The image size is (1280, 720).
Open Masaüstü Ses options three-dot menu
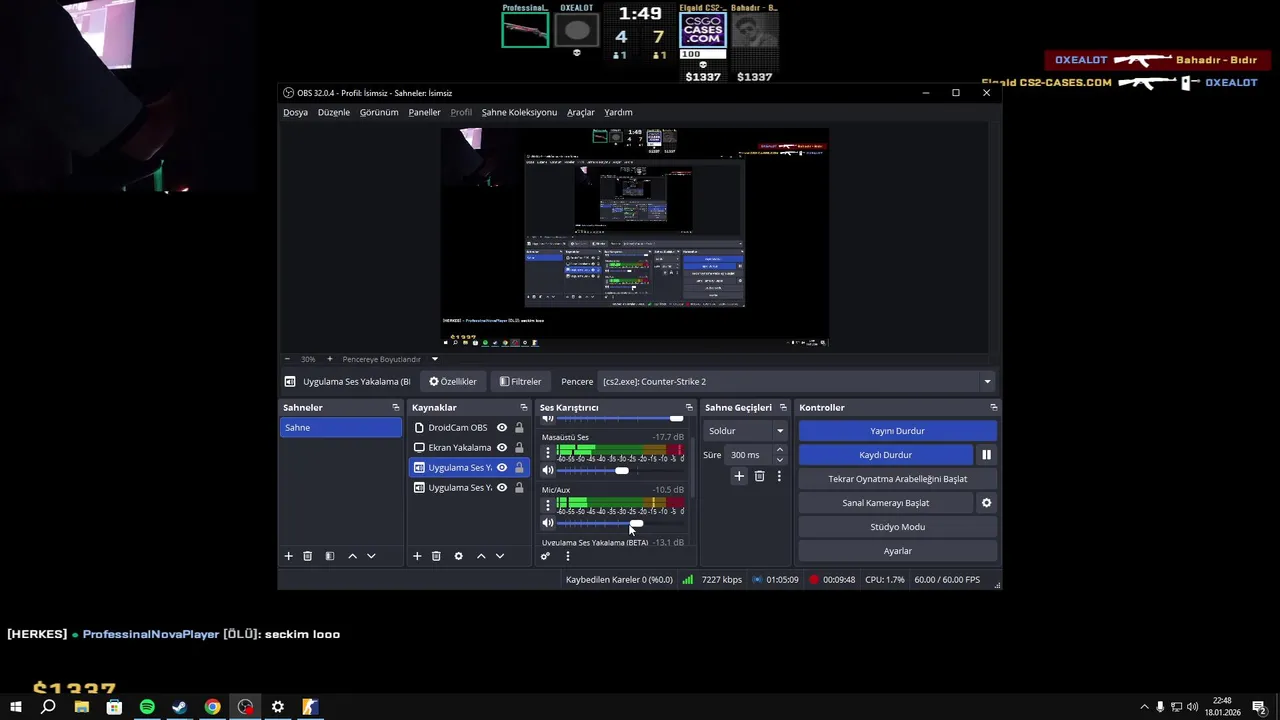pos(547,453)
